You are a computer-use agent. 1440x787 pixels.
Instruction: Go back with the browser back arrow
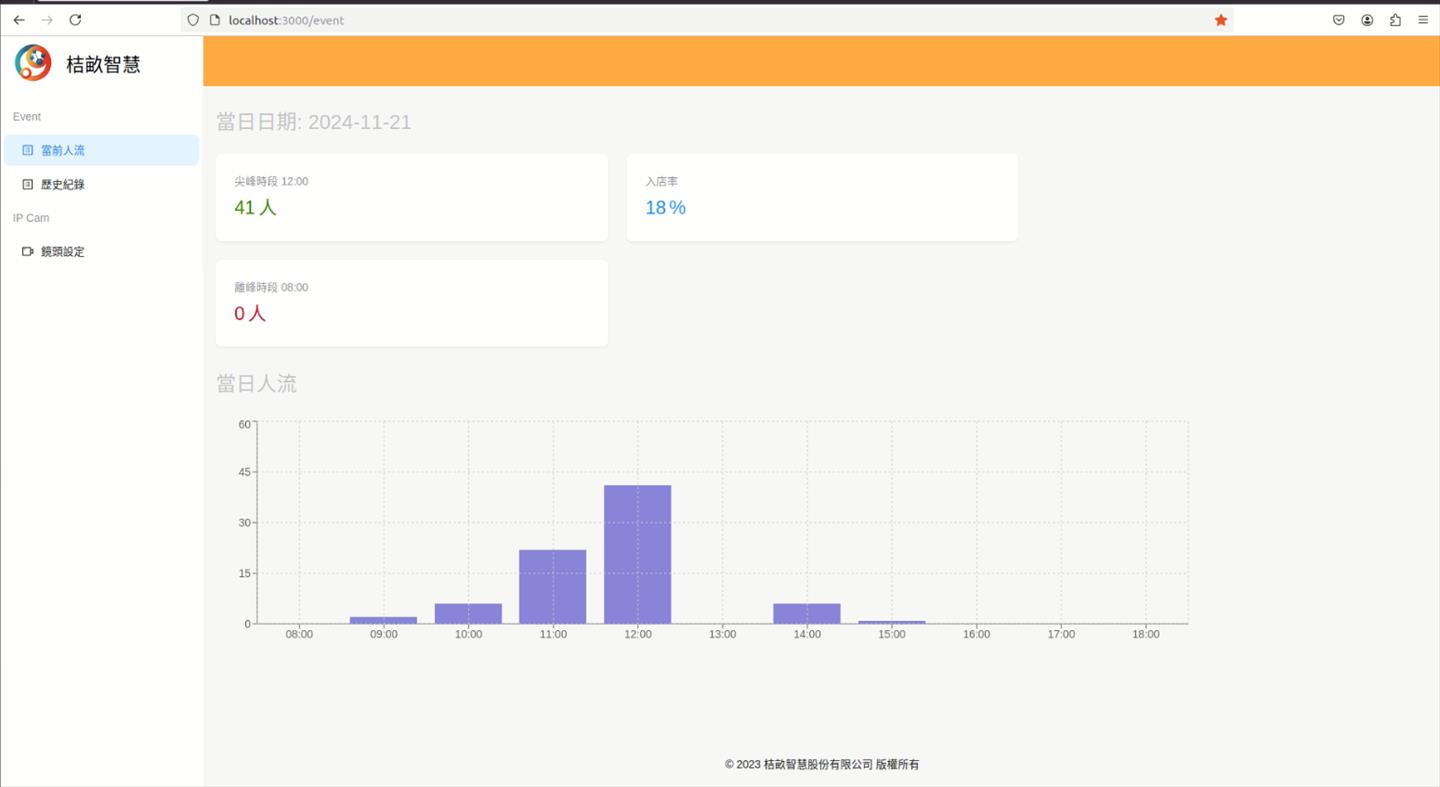[x=19, y=20]
